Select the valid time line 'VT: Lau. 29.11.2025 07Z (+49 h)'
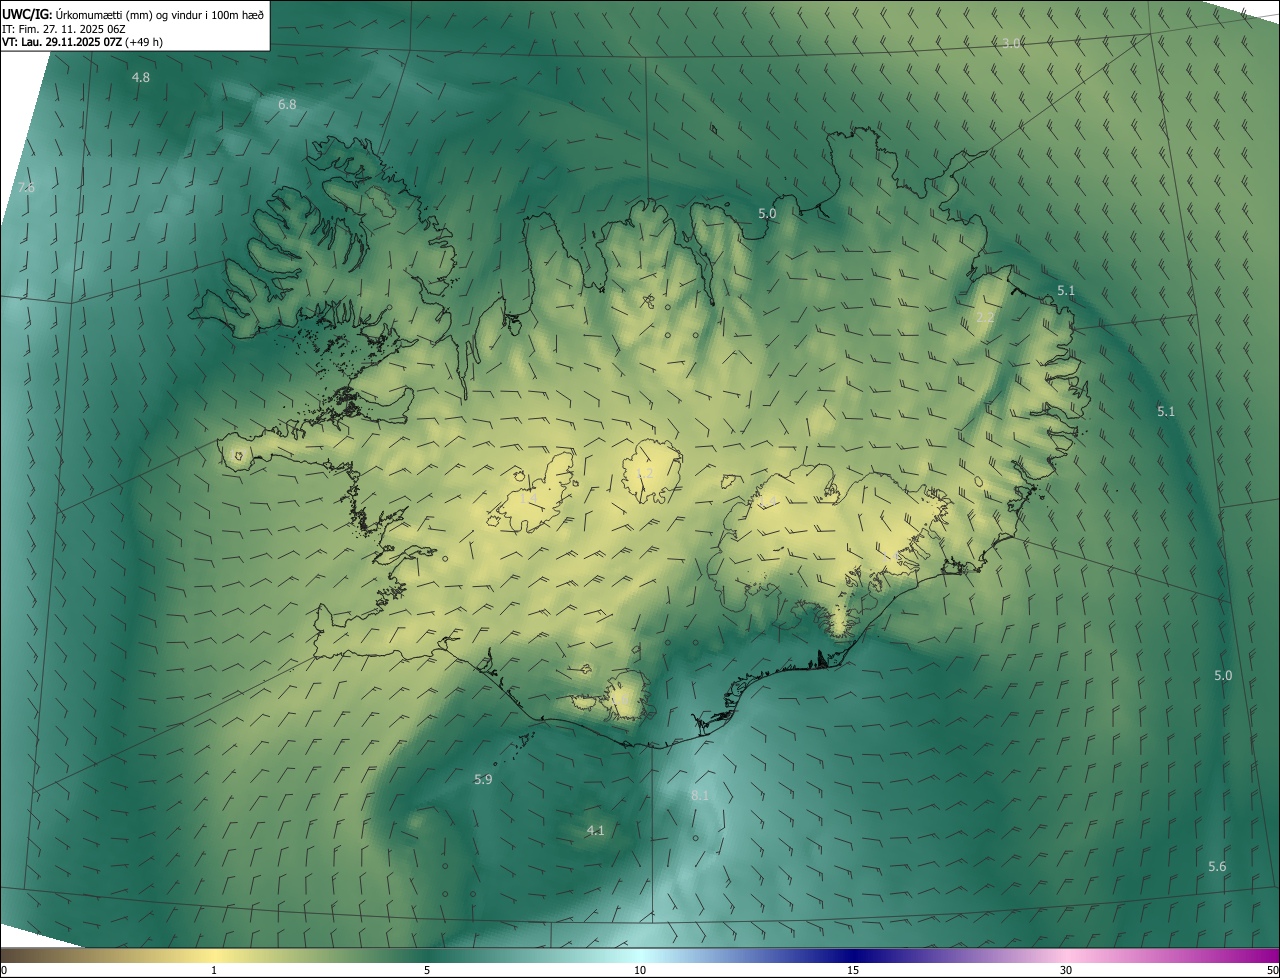The width and height of the screenshot is (1280, 978). coord(82,42)
